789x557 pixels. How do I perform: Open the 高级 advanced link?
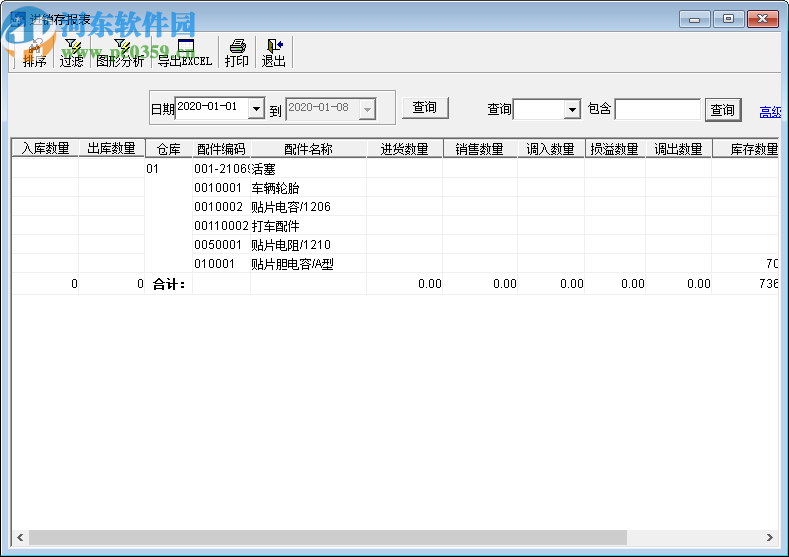click(770, 112)
